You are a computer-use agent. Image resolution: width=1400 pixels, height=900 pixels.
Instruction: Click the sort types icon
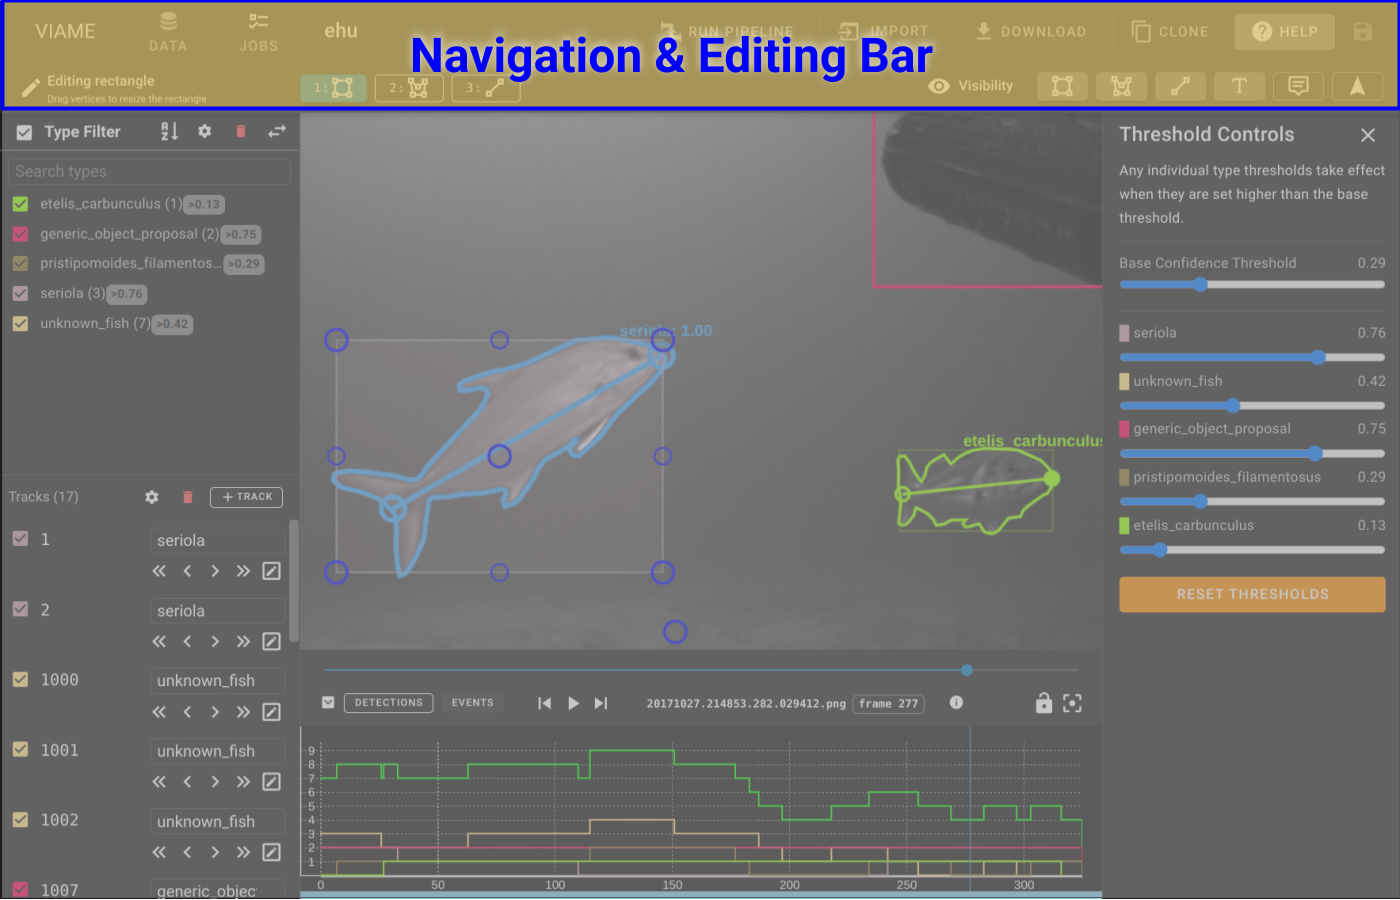click(x=169, y=131)
